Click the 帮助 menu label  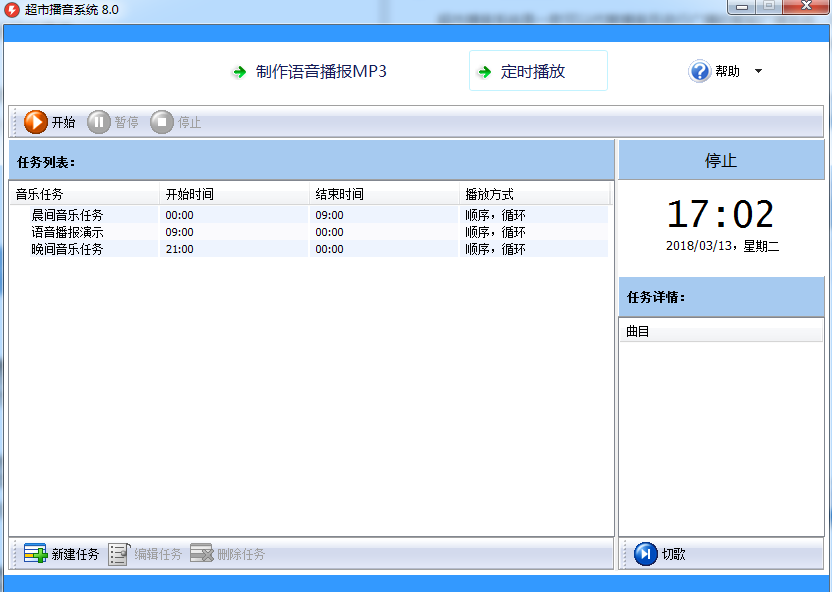pyautogui.click(x=727, y=71)
